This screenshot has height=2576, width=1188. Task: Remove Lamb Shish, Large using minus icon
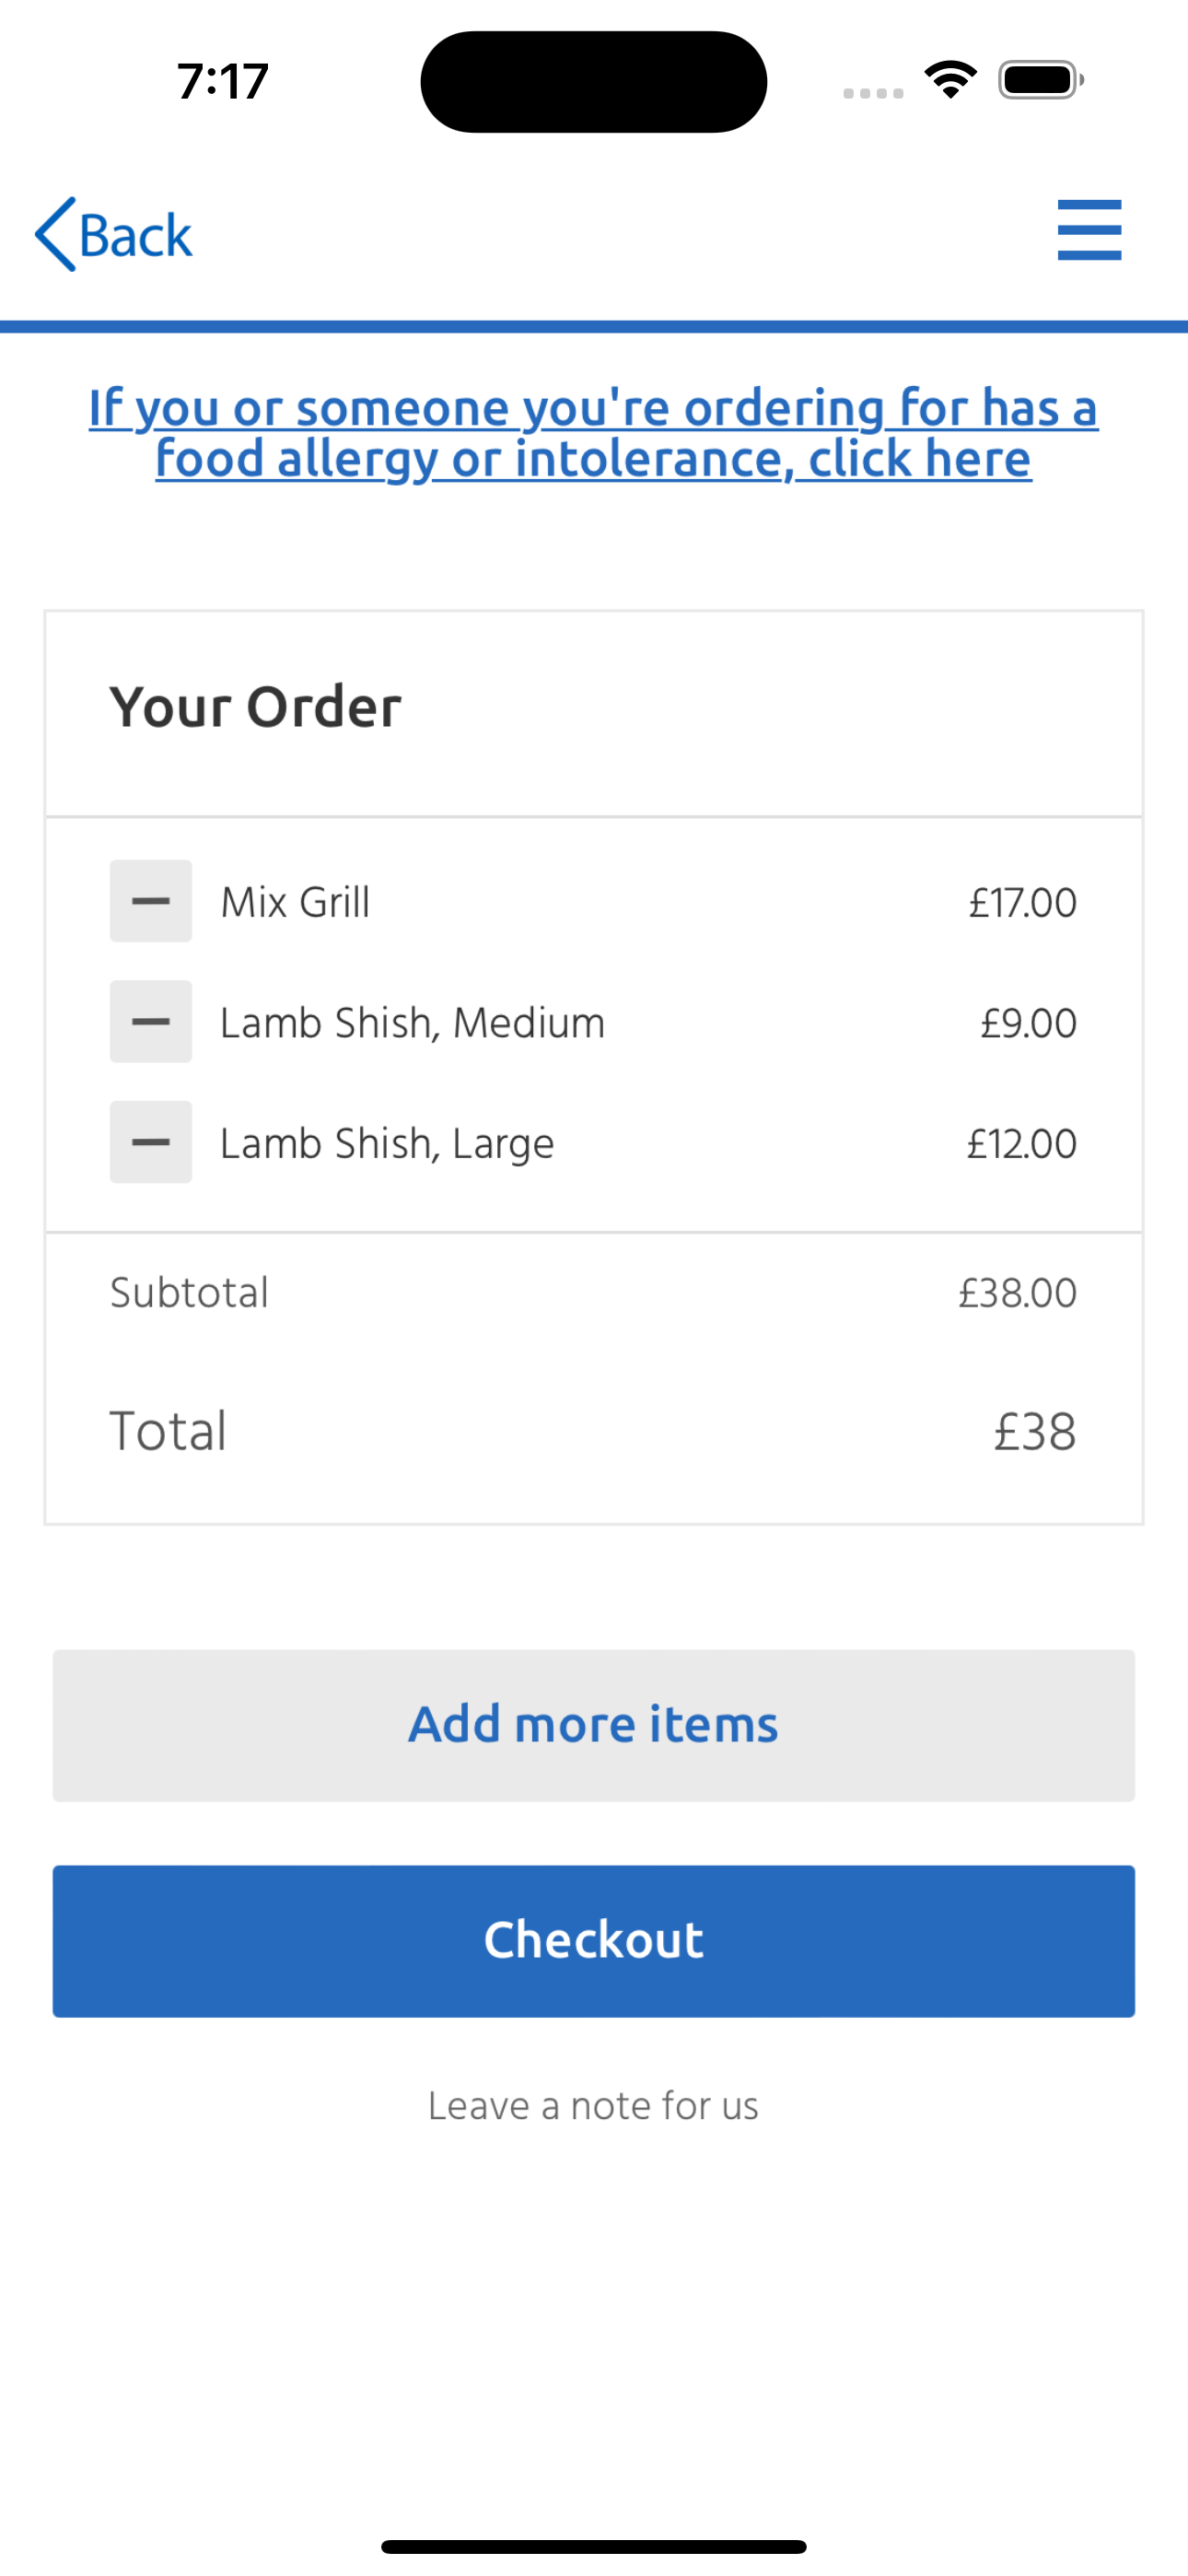pos(151,1142)
